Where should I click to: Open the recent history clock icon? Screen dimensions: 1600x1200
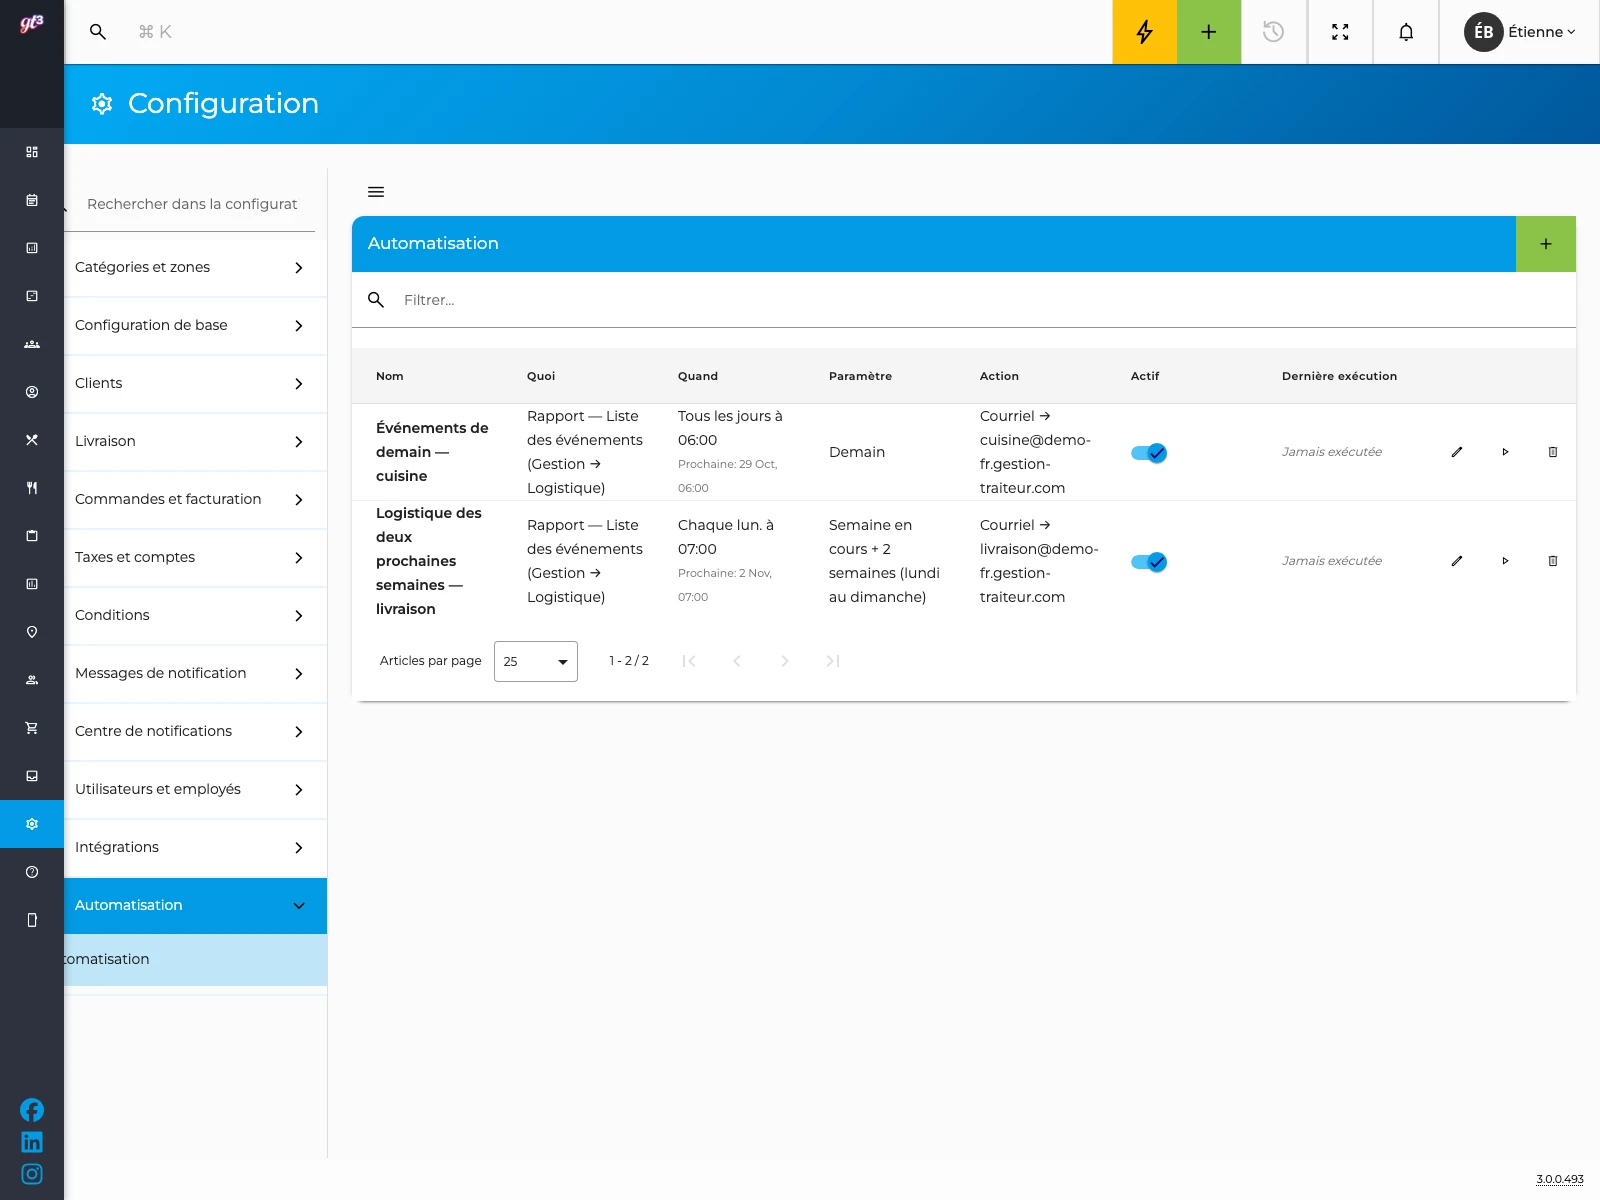point(1273,32)
